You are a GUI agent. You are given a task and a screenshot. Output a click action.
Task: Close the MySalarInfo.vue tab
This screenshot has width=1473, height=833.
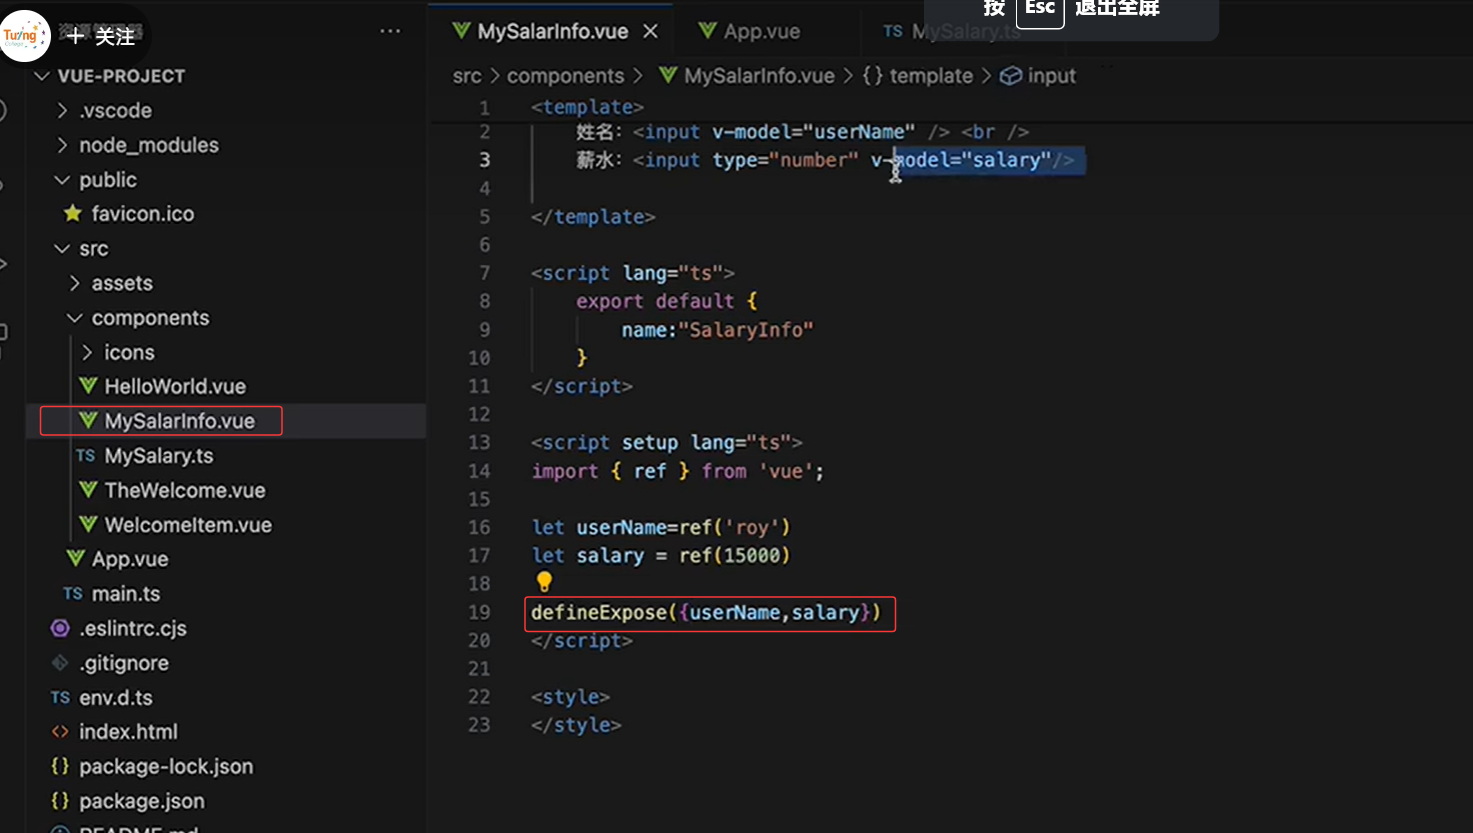coord(650,31)
